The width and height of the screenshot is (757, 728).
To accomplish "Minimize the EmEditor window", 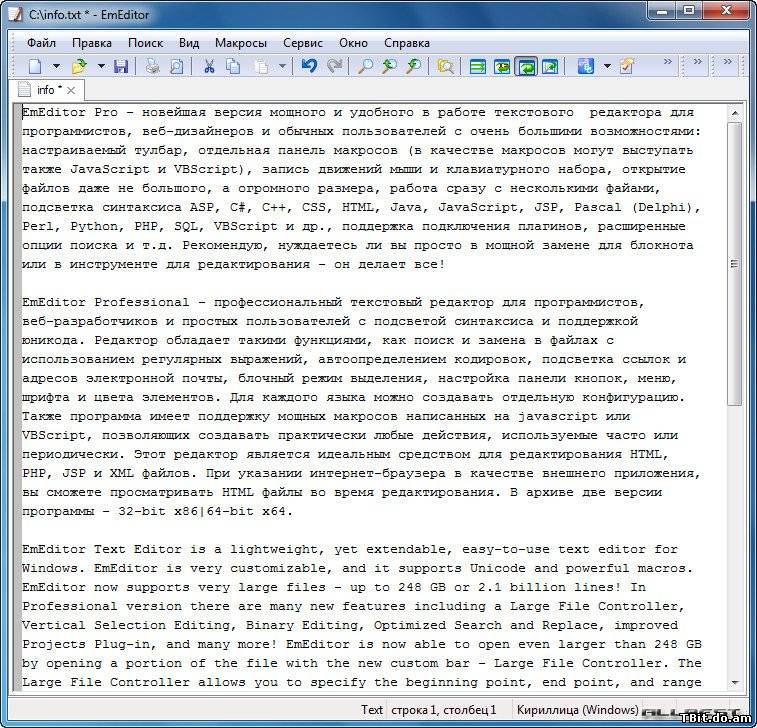I will point(662,11).
